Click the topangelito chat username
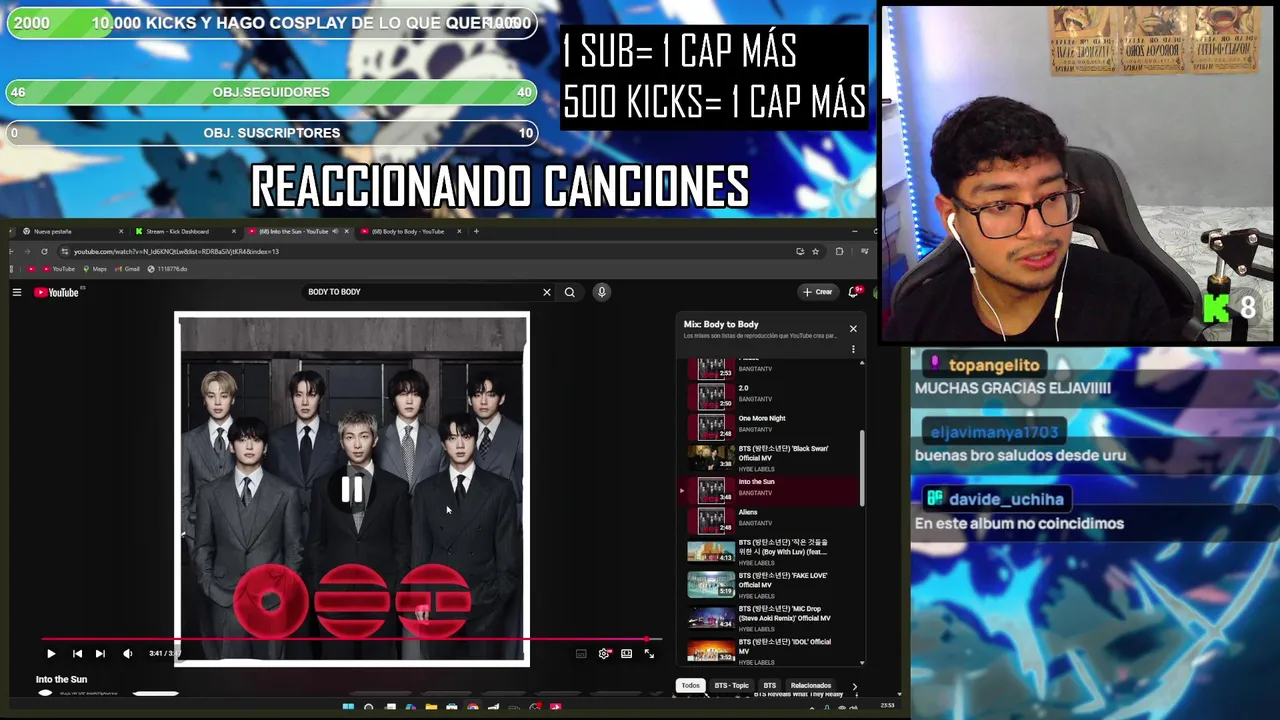This screenshot has height=720, width=1280. [x=994, y=365]
